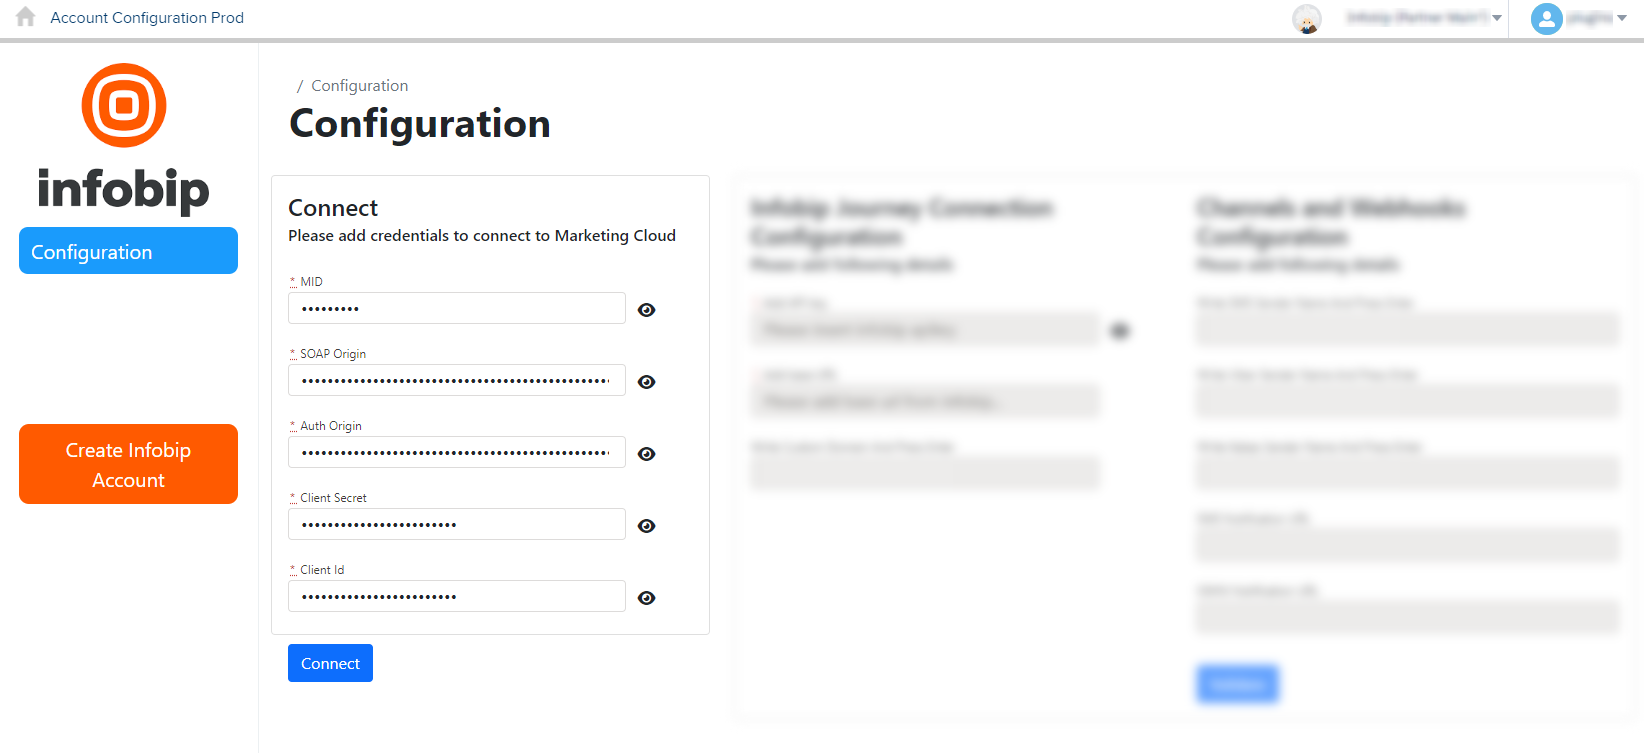
Task: Focus the Client Secret input box
Action: point(456,524)
